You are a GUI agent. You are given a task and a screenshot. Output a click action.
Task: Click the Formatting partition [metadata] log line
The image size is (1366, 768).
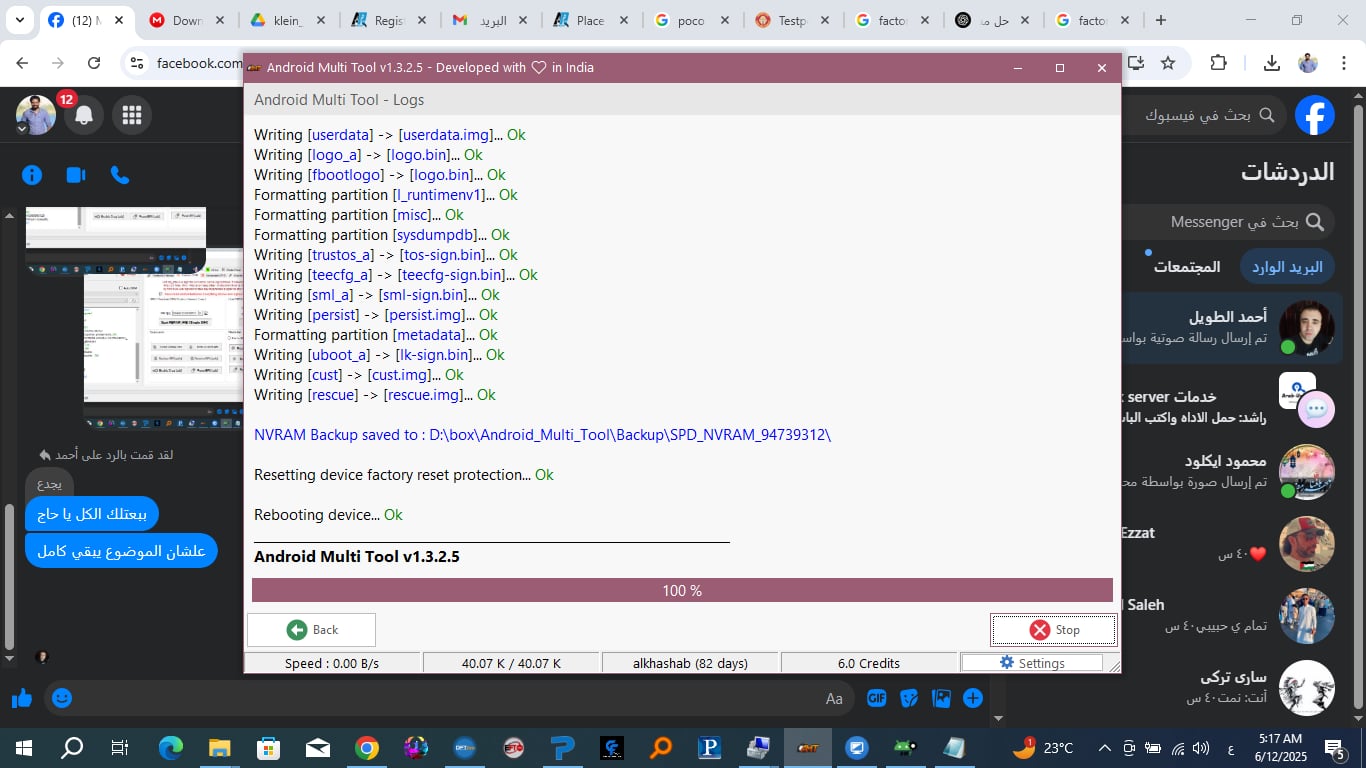[375, 335]
